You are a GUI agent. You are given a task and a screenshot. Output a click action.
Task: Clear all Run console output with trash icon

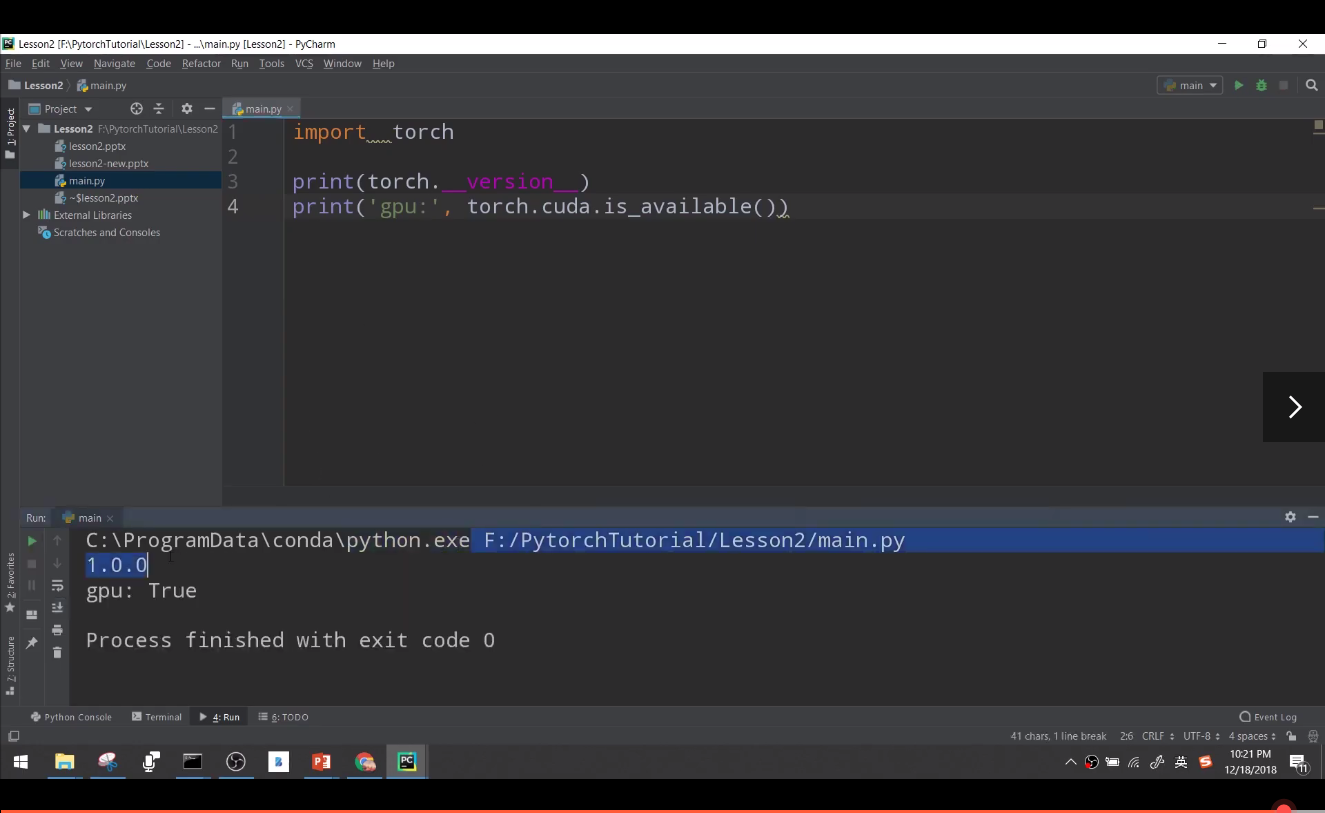[x=57, y=653]
